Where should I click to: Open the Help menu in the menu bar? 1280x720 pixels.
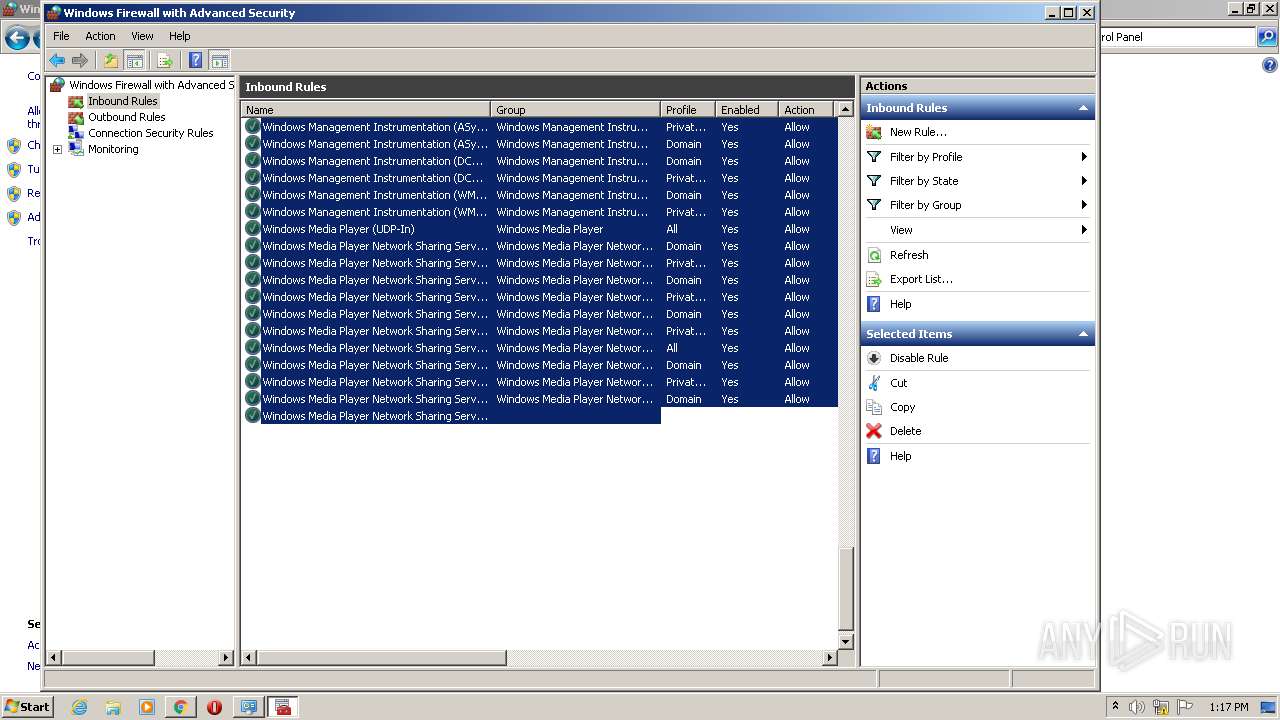tap(180, 36)
